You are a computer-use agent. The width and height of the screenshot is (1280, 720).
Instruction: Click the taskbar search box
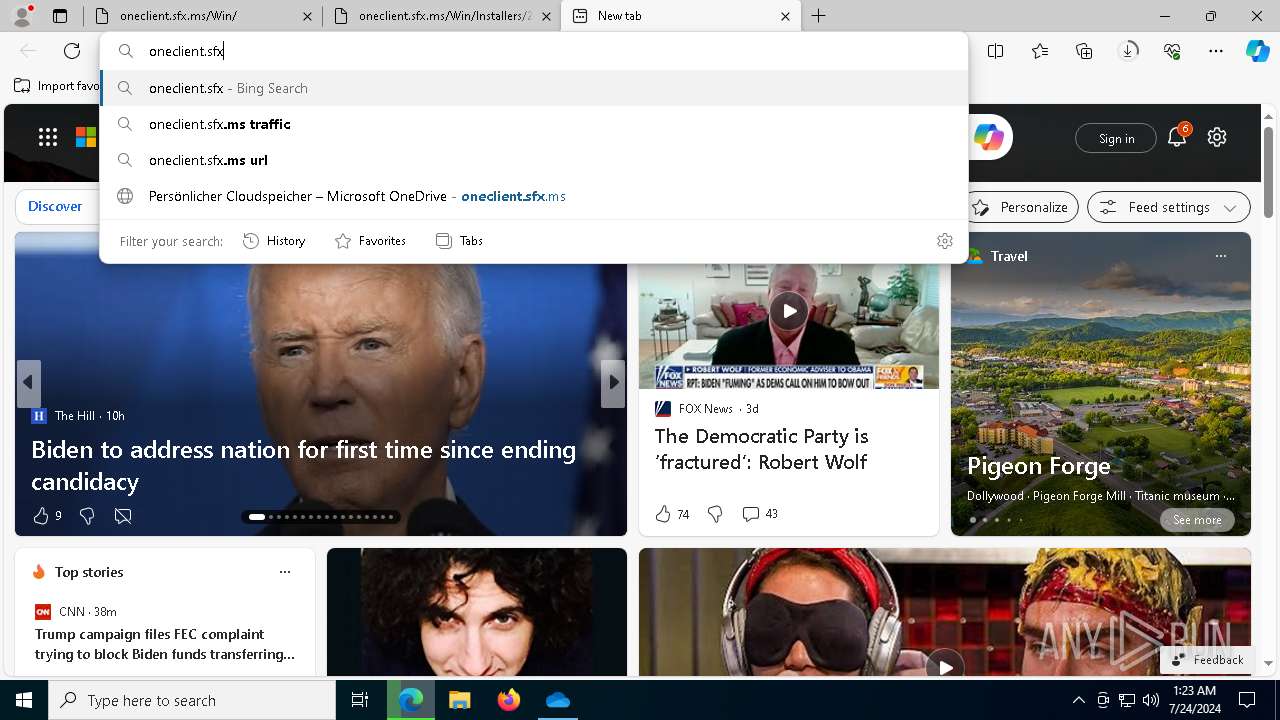[192, 700]
